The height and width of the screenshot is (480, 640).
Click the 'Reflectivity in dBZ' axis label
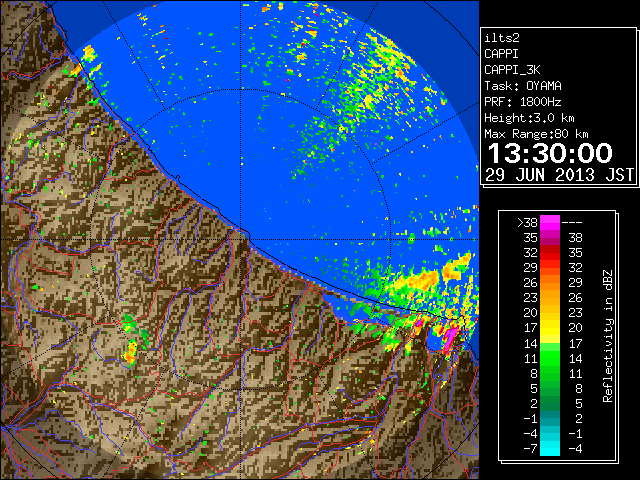pos(608,336)
